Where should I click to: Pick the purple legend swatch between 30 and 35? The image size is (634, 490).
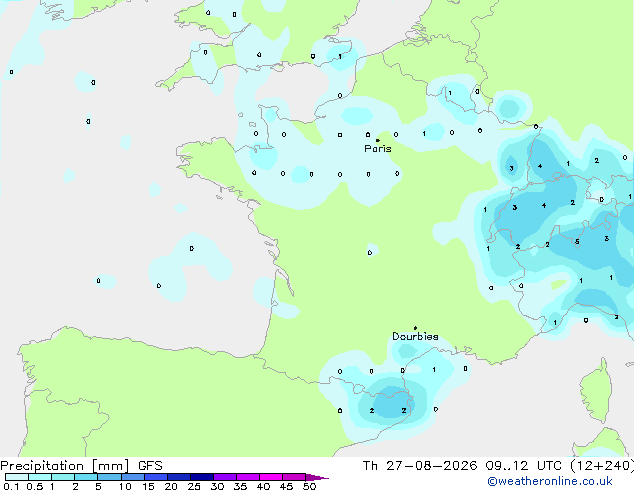tap(225, 477)
